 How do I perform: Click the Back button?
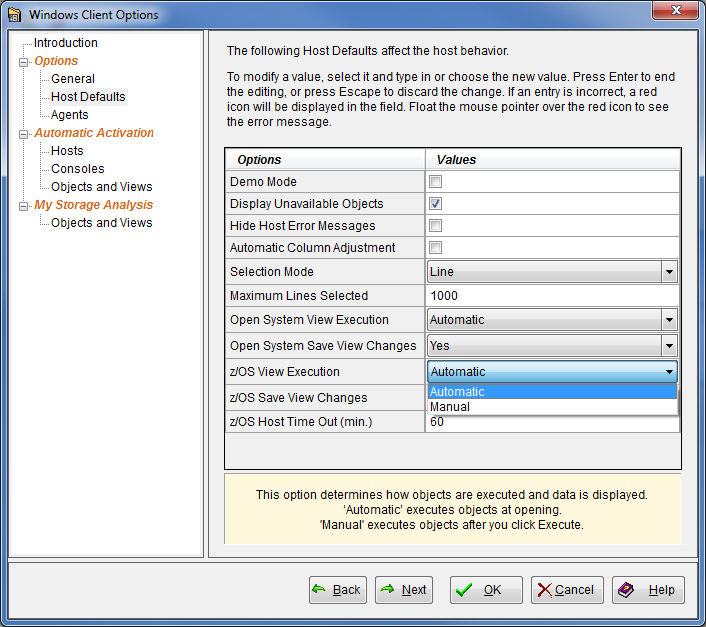338,590
